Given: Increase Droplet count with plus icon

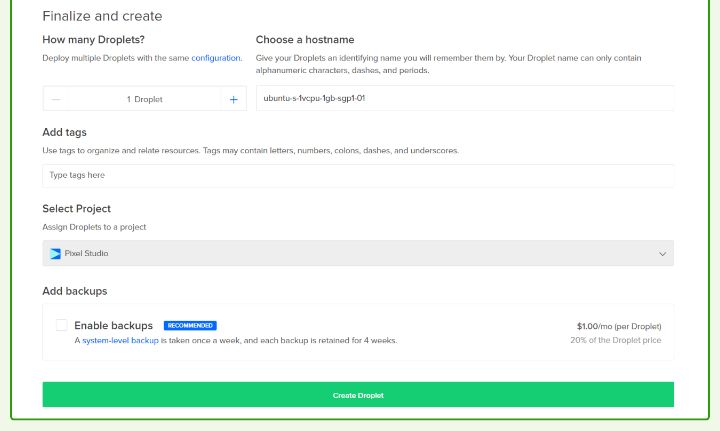Looking at the screenshot, I should 234,99.
